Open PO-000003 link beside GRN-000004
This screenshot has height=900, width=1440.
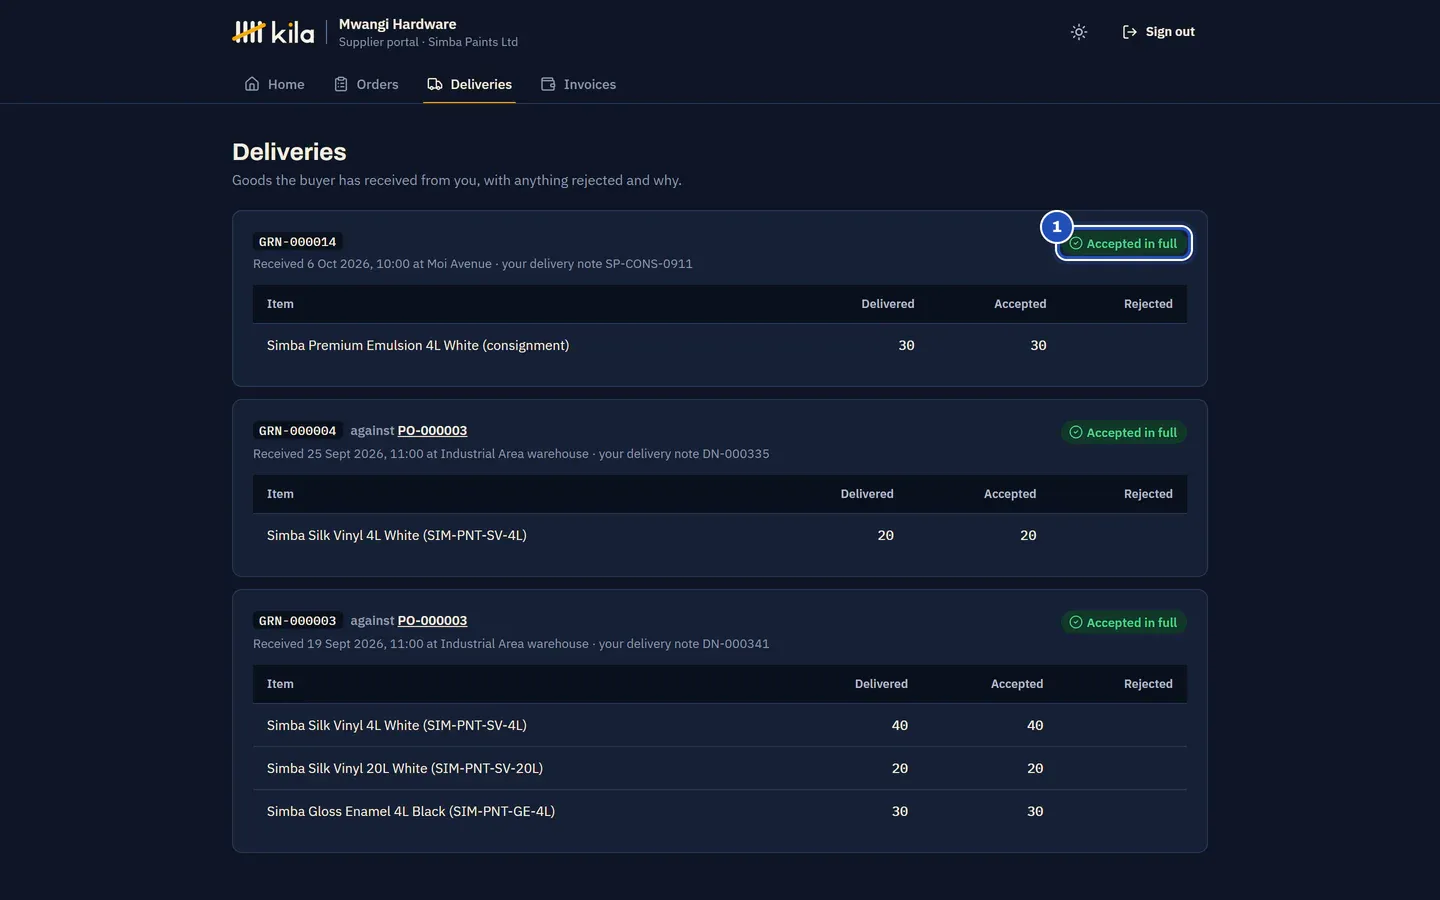click(432, 431)
